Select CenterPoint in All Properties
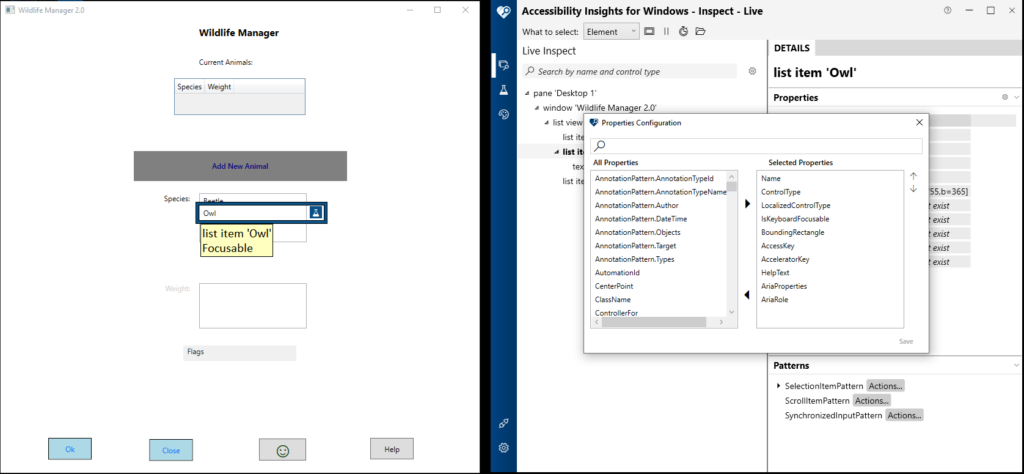The width and height of the screenshot is (1024, 474). tap(614, 286)
